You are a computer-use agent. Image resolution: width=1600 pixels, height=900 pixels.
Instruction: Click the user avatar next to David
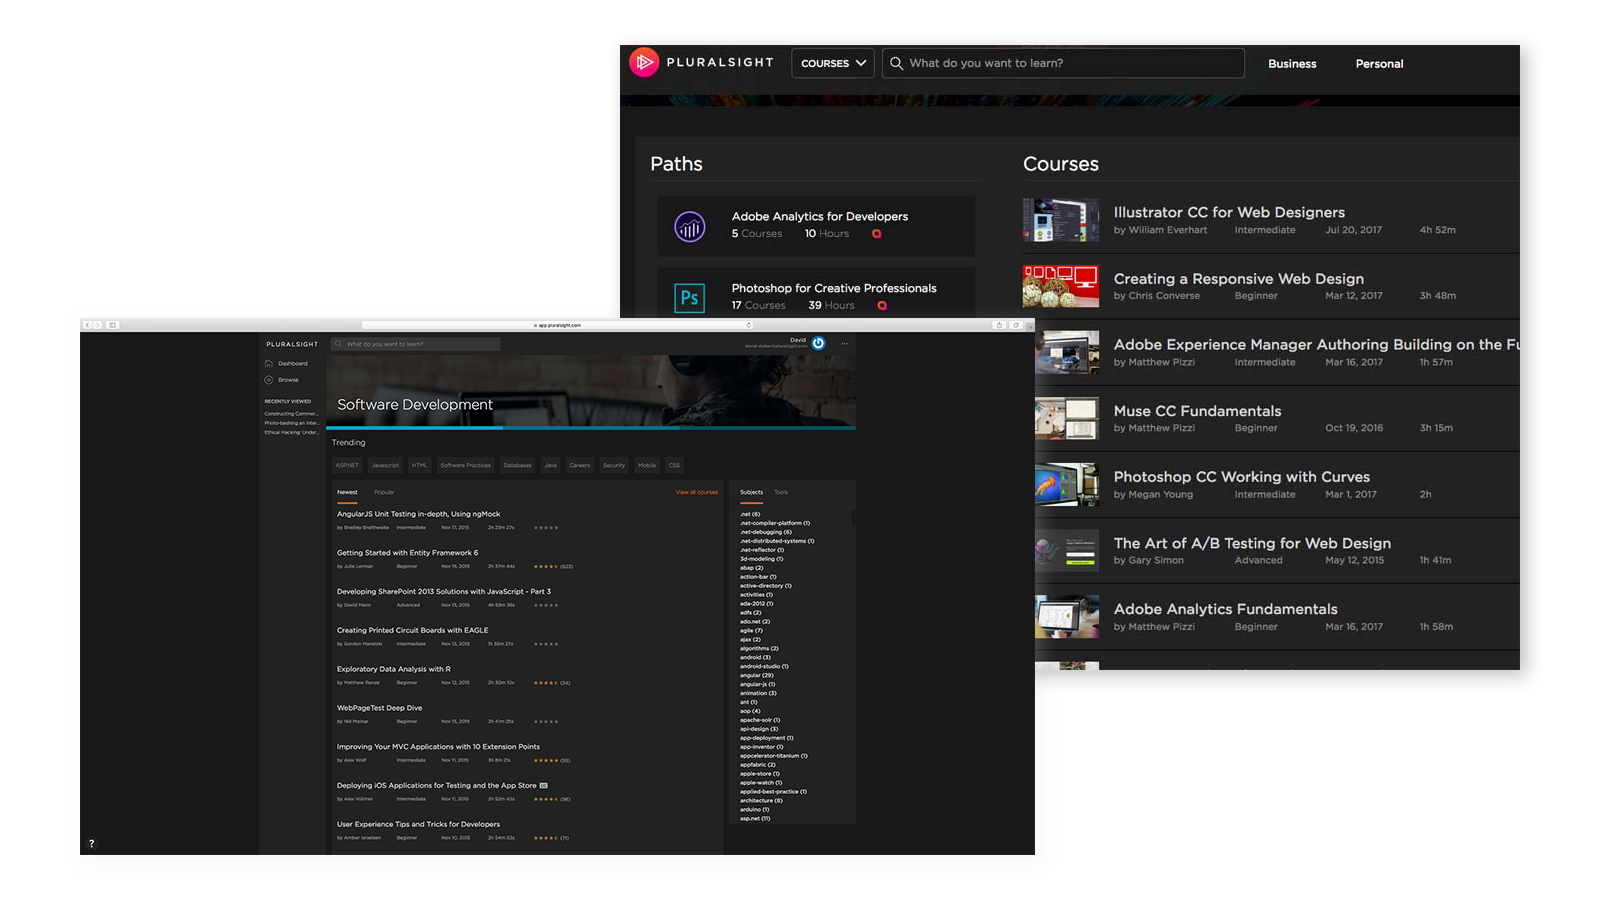tap(818, 343)
